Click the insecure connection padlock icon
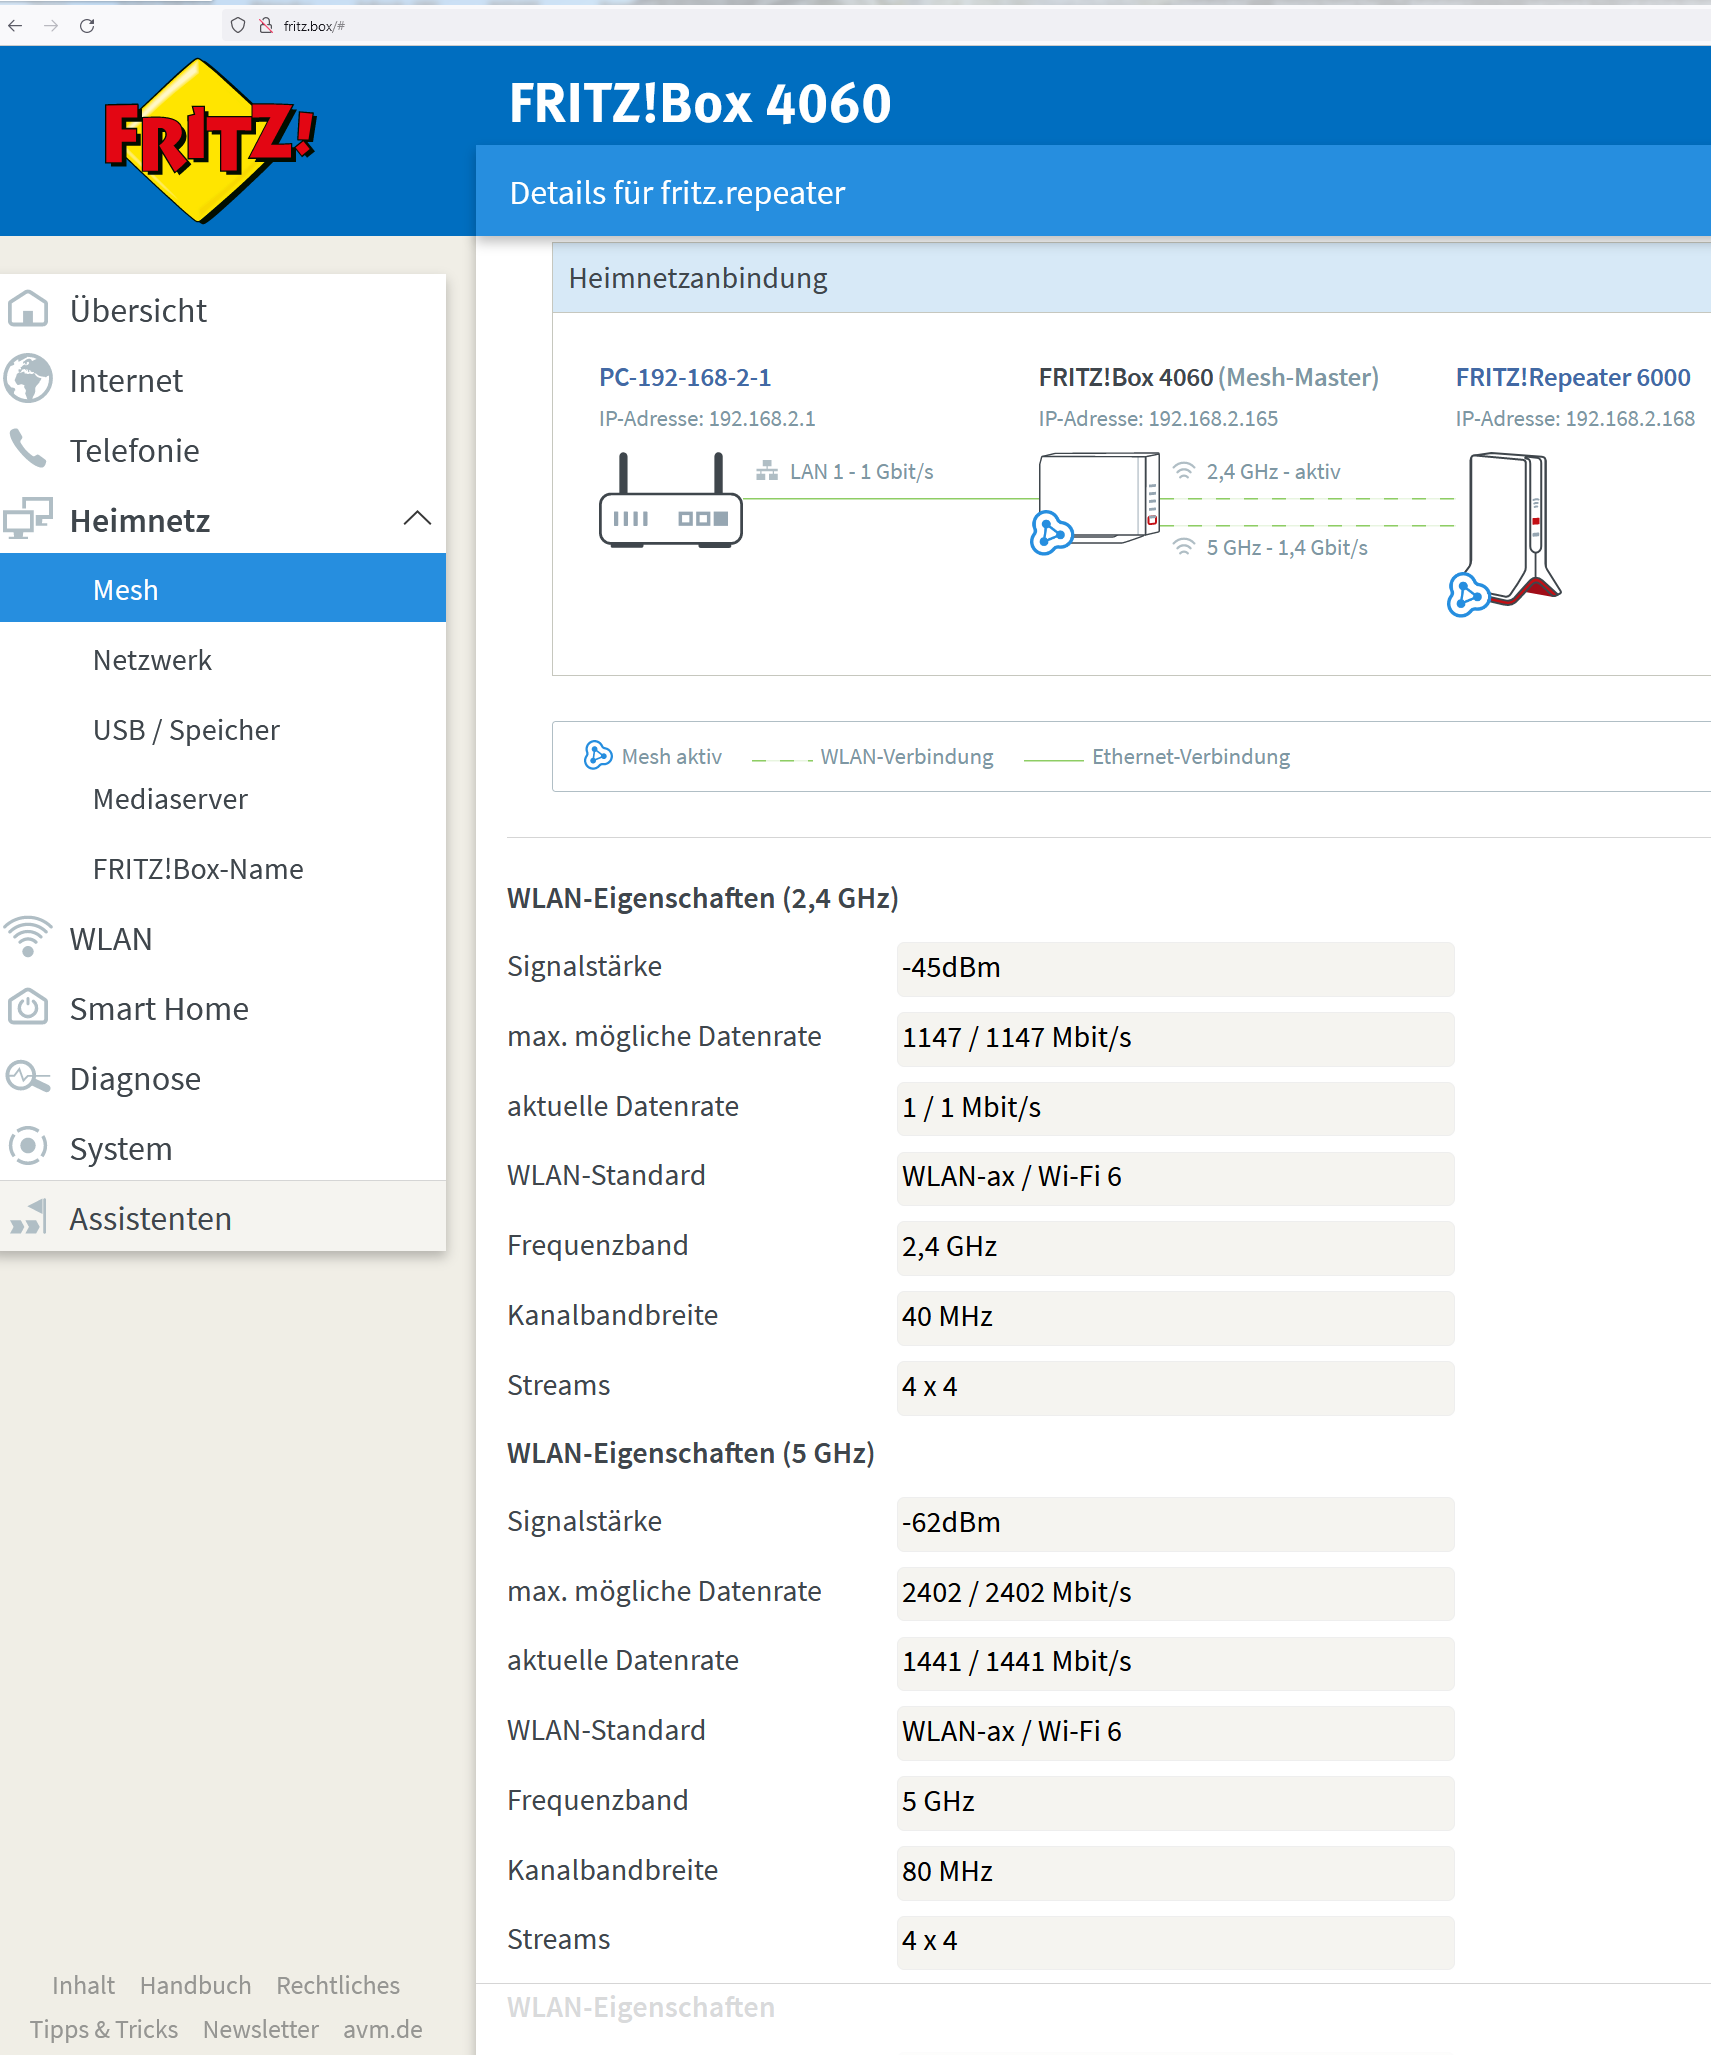 pyautogui.click(x=266, y=26)
